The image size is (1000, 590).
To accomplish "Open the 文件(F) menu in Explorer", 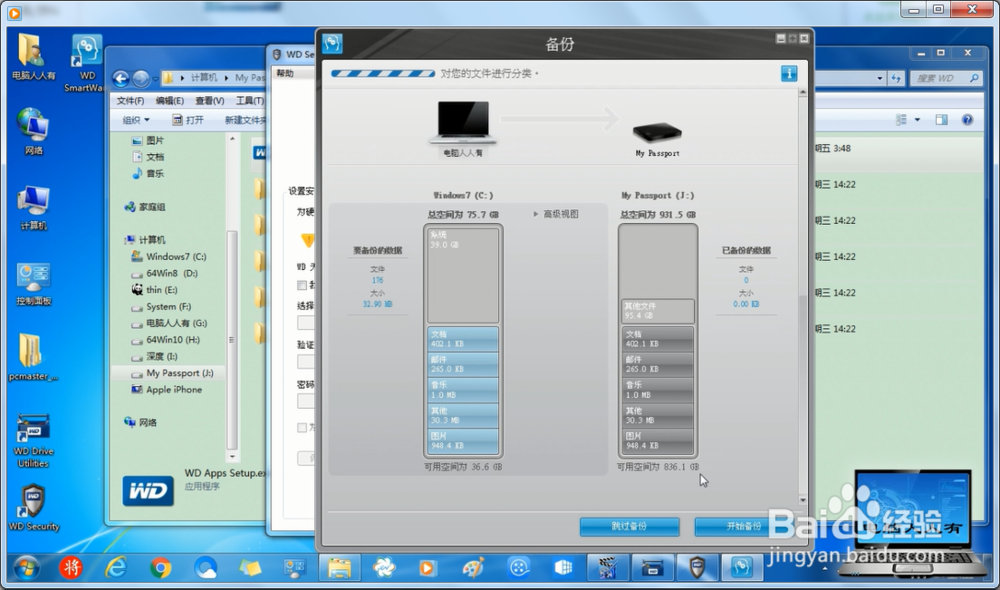I will coord(130,101).
